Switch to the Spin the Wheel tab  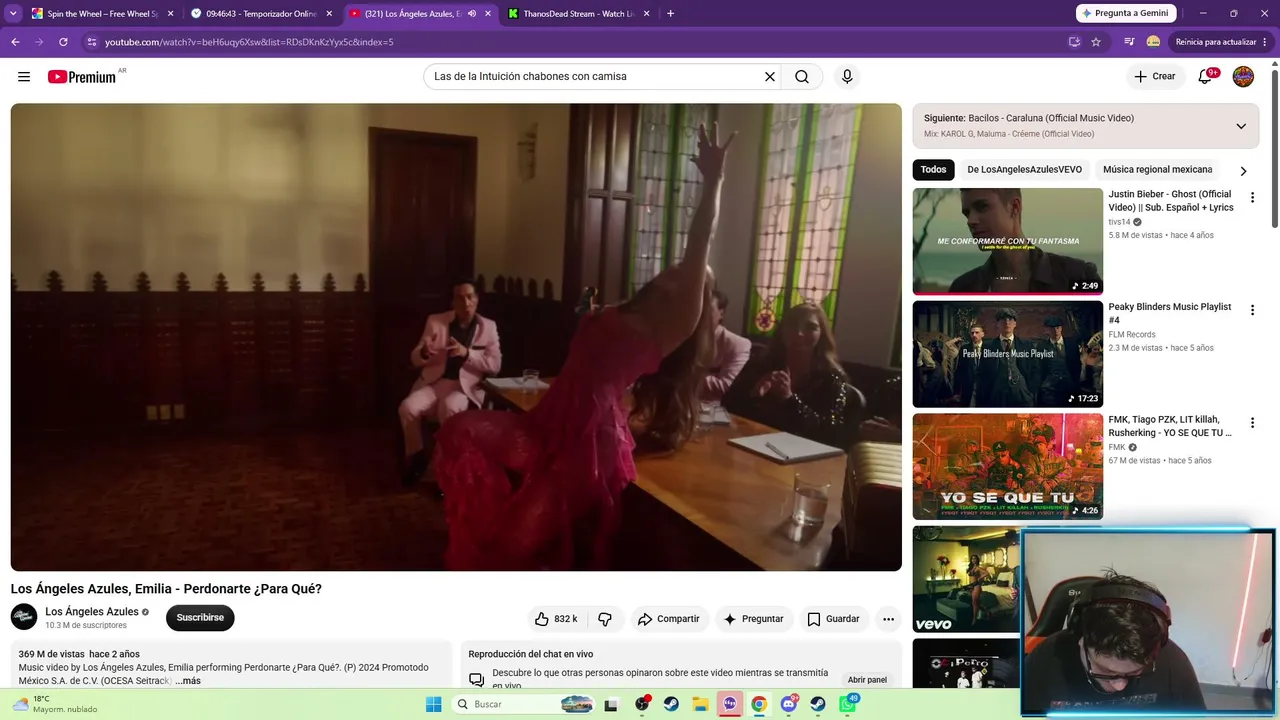point(103,14)
